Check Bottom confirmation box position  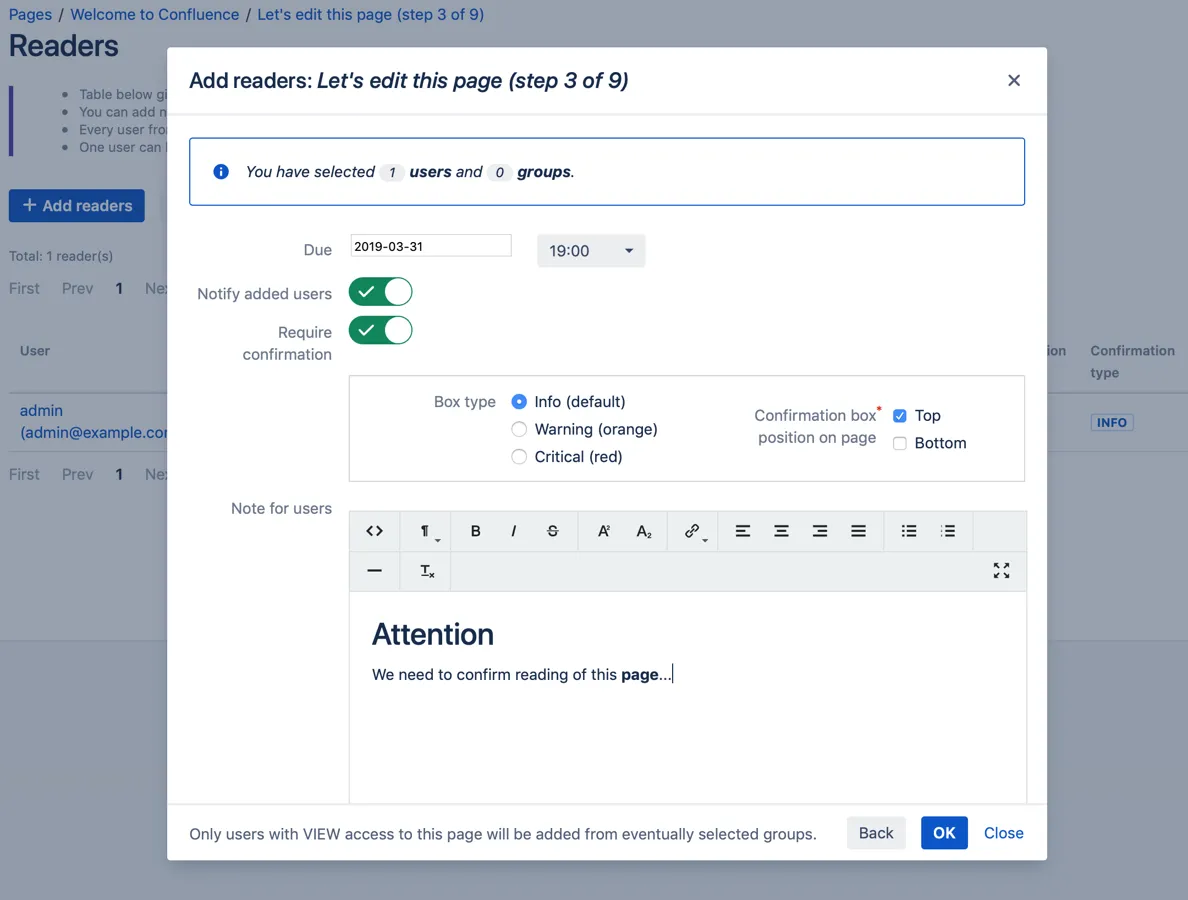(x=900, y=443)
